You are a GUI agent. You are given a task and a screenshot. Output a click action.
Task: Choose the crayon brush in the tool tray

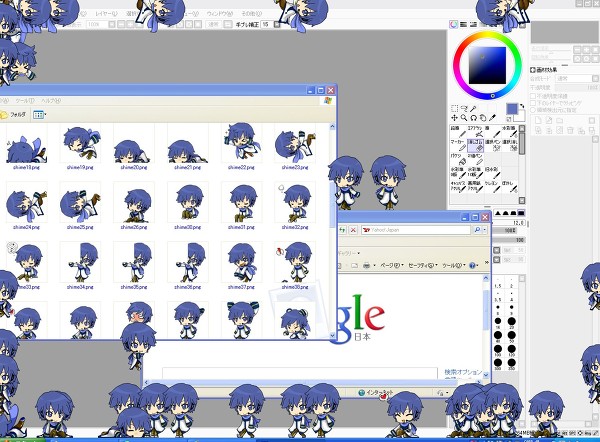493,186
